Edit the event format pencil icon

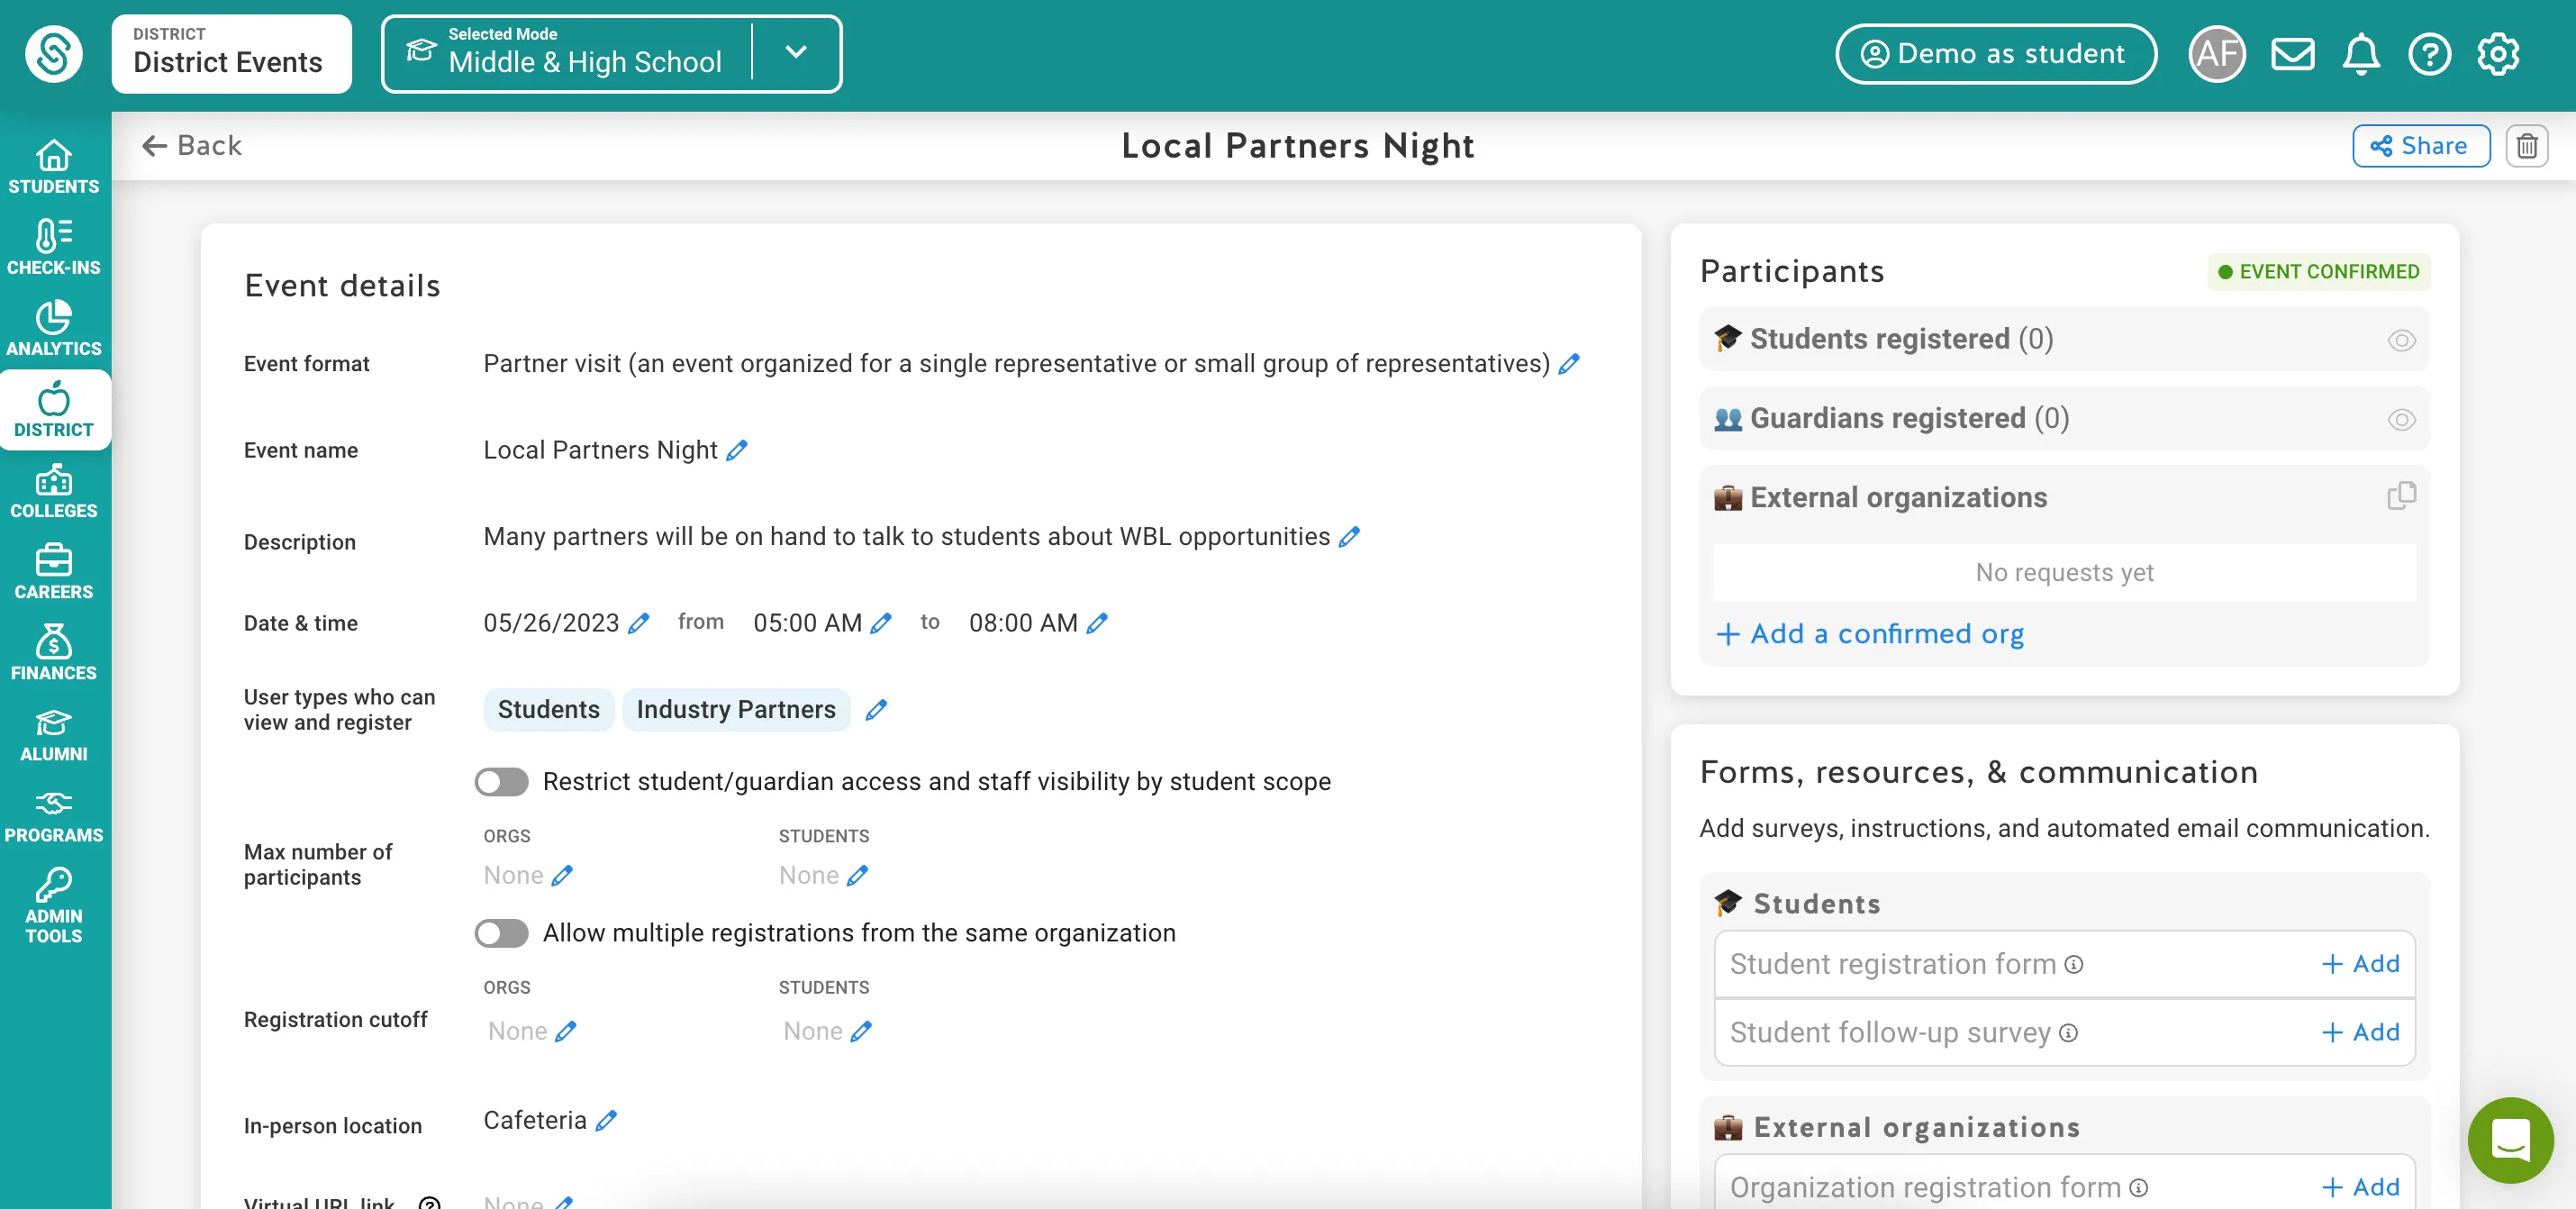click(x=1570, y=363)
